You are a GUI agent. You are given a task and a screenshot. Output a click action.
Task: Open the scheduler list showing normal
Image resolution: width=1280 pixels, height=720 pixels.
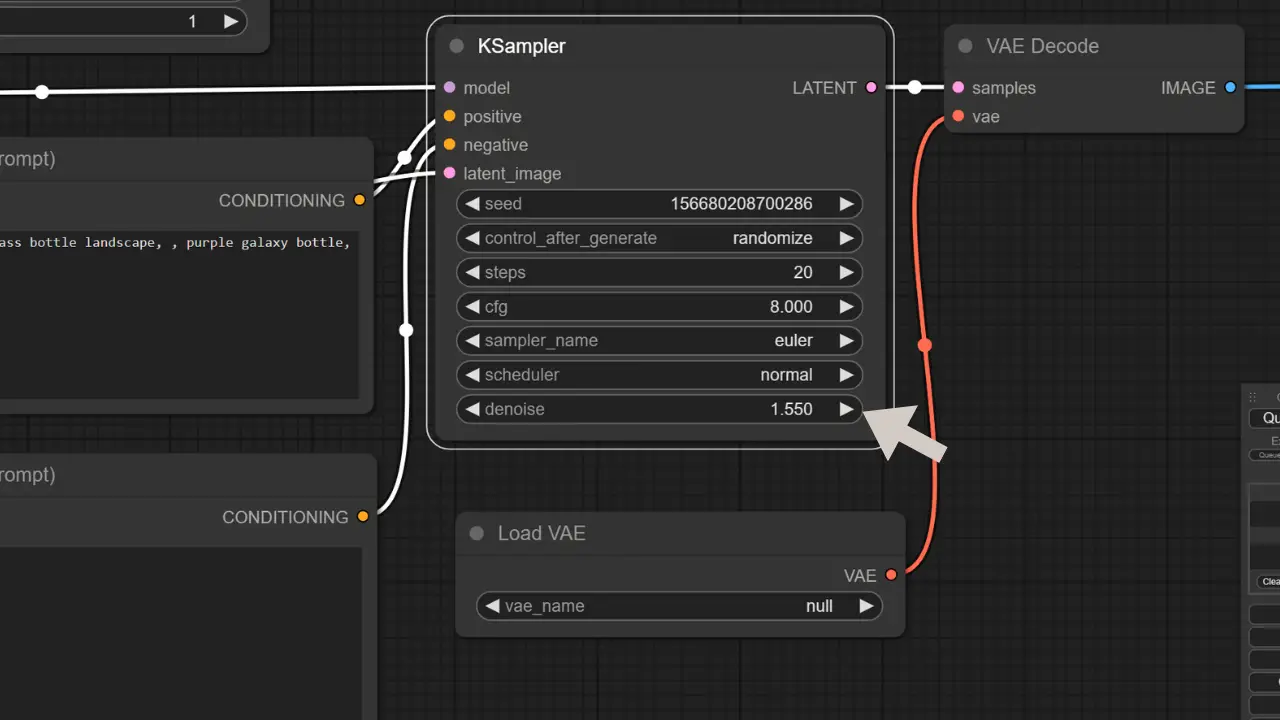click(659, 375)
